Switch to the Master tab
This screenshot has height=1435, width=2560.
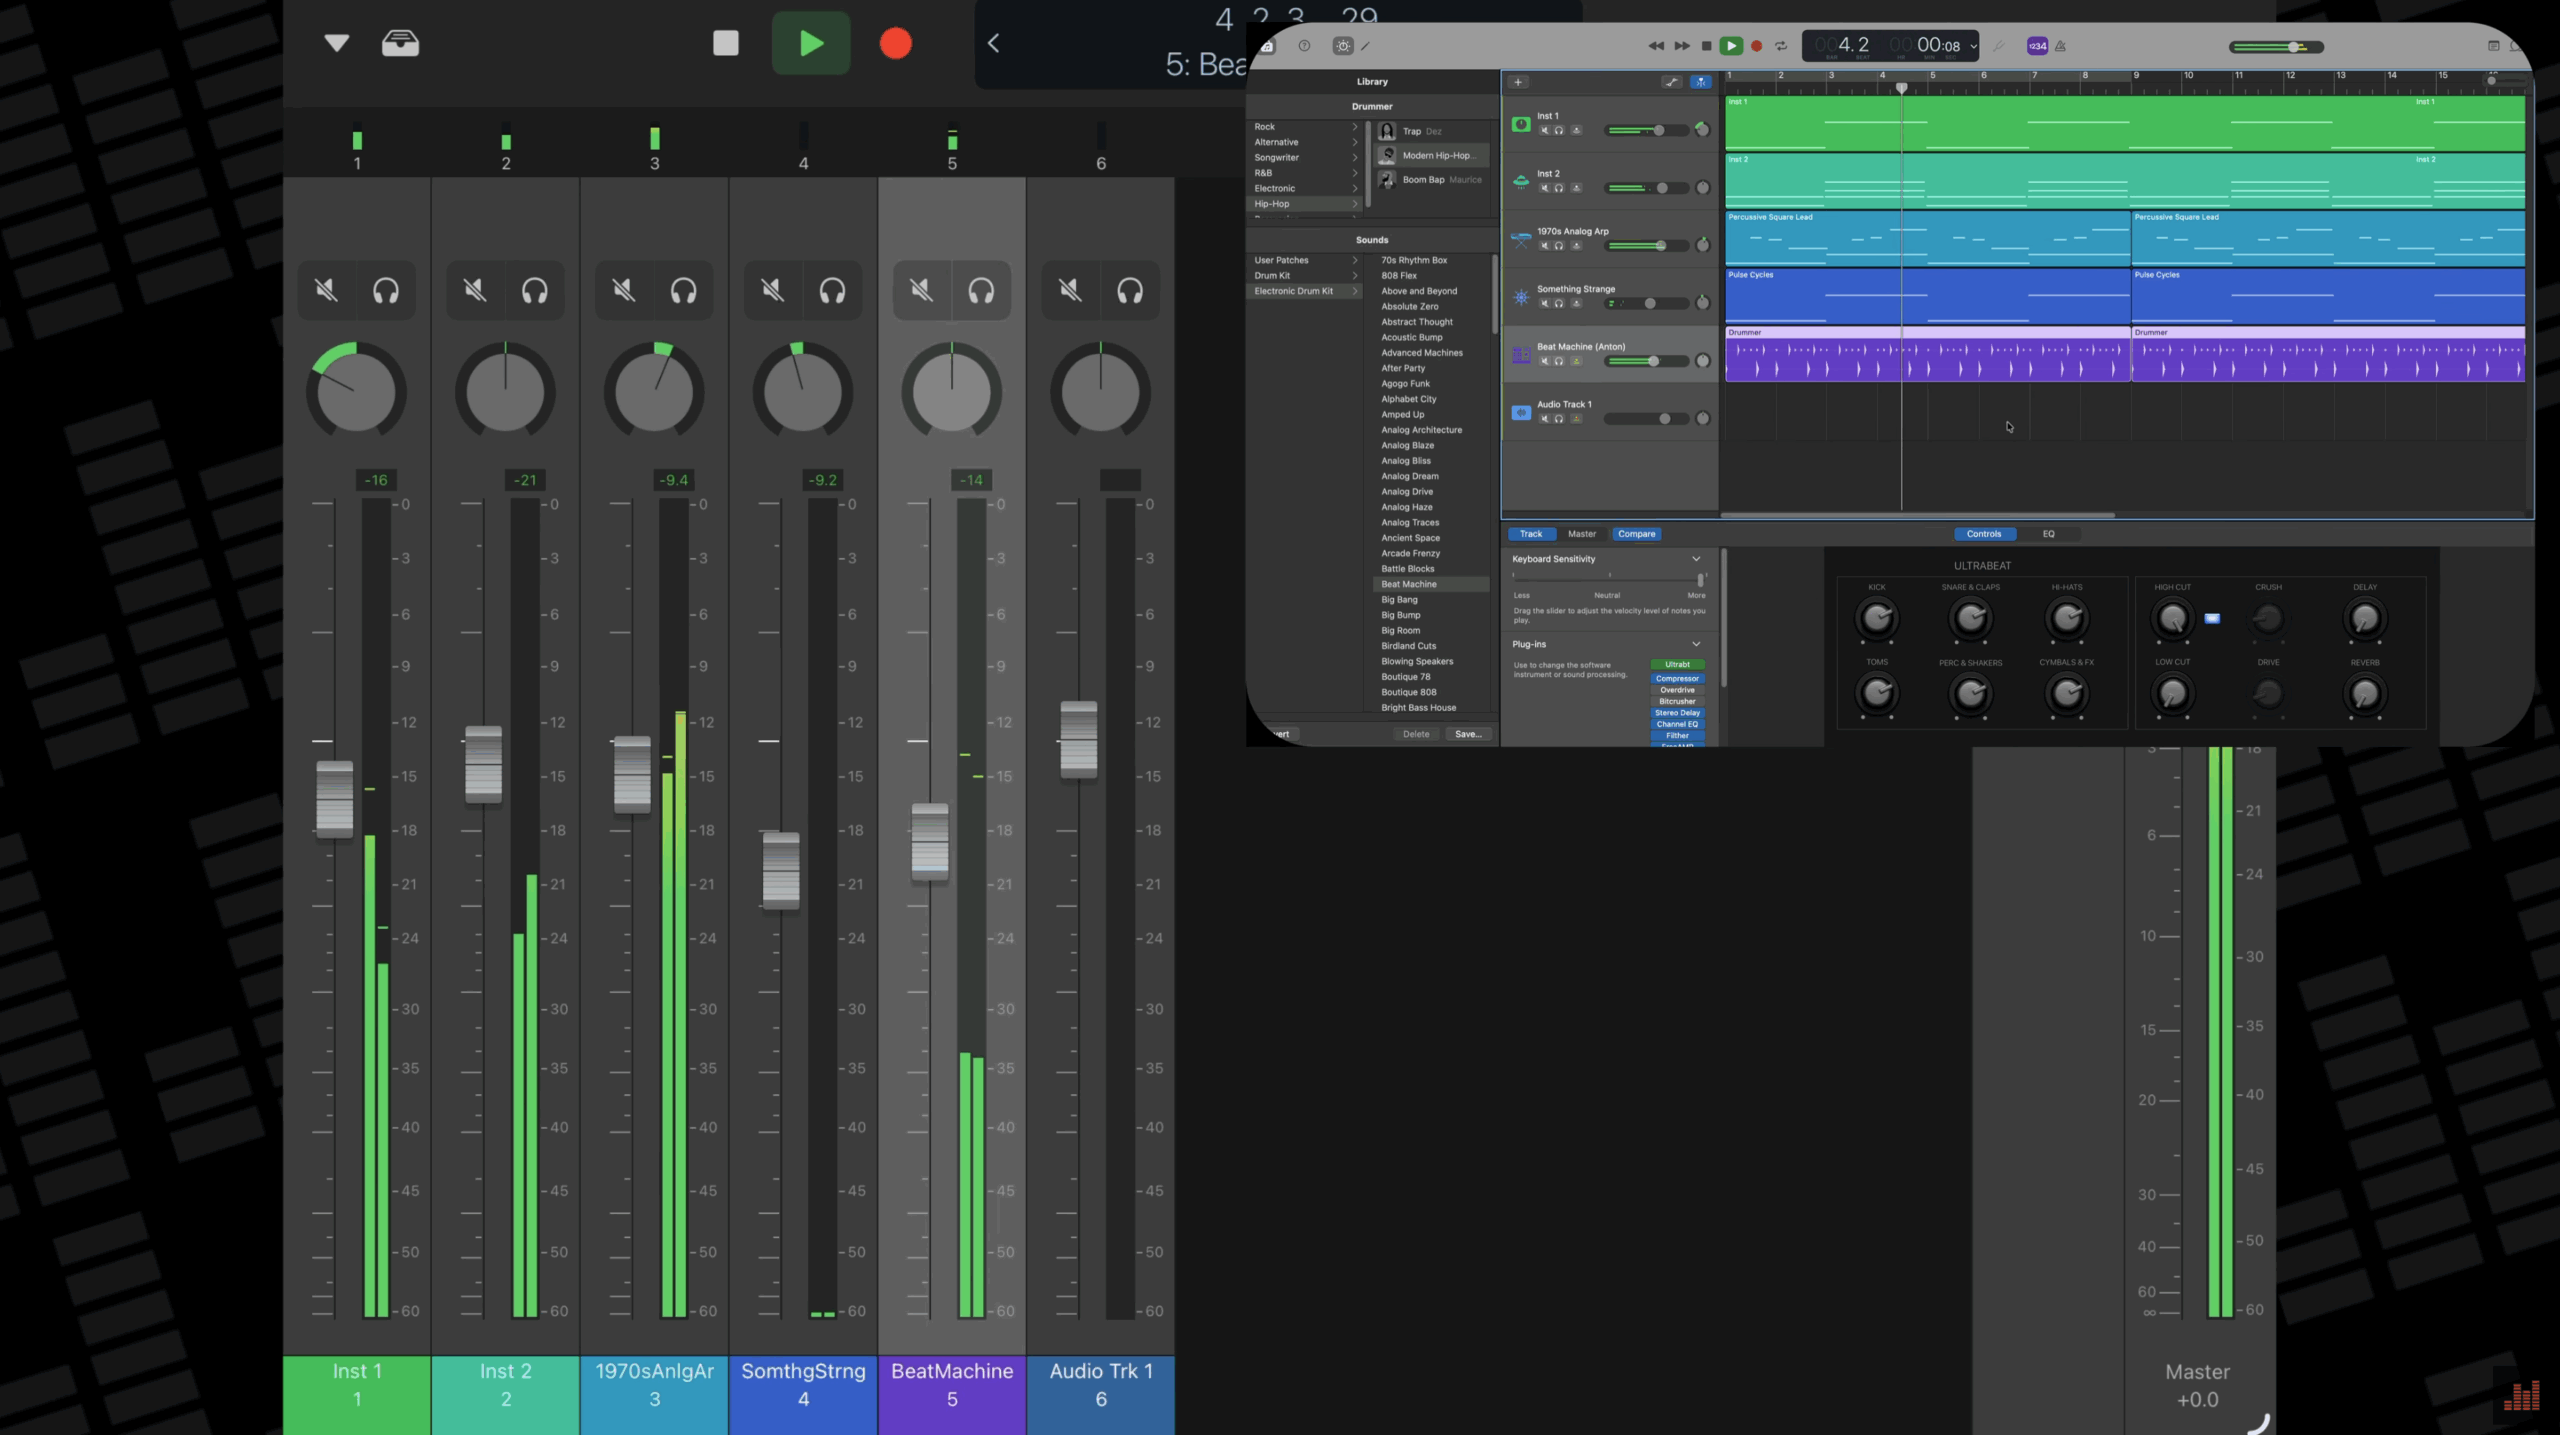[x=1582, y=534]
